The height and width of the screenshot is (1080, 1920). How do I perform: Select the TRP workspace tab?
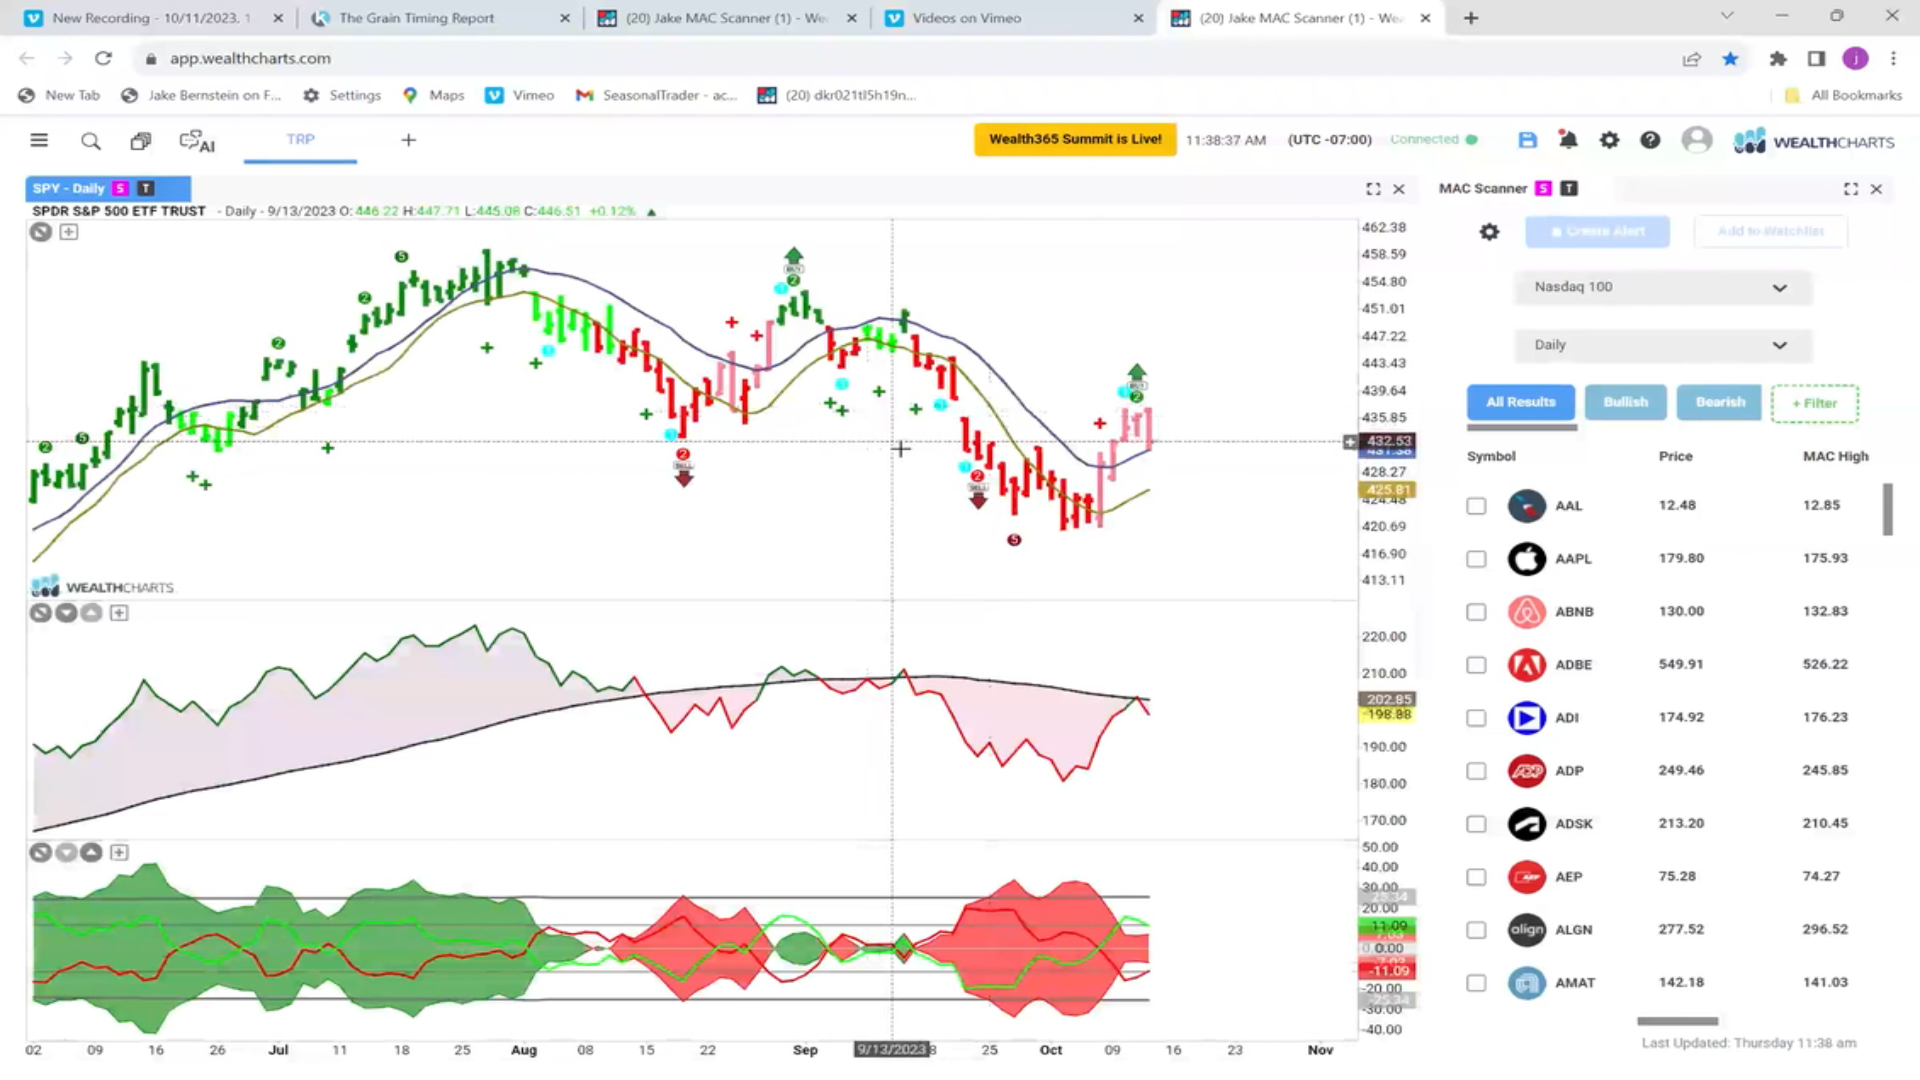coord(300,140)
